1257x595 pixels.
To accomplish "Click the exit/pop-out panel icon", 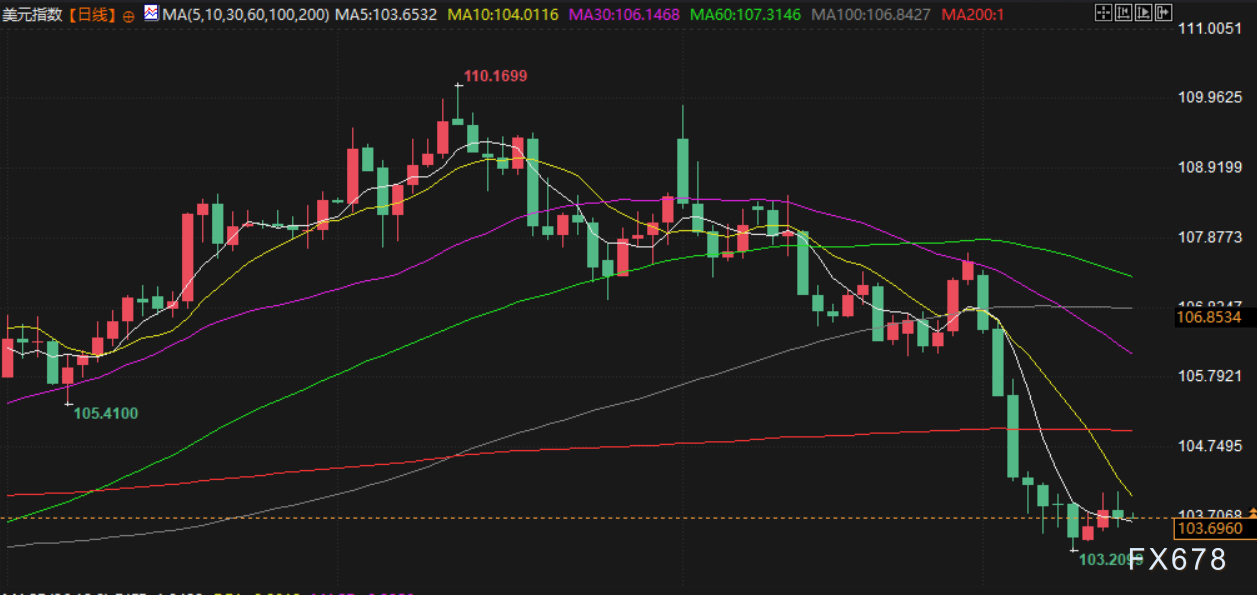I will point(1163,12).
